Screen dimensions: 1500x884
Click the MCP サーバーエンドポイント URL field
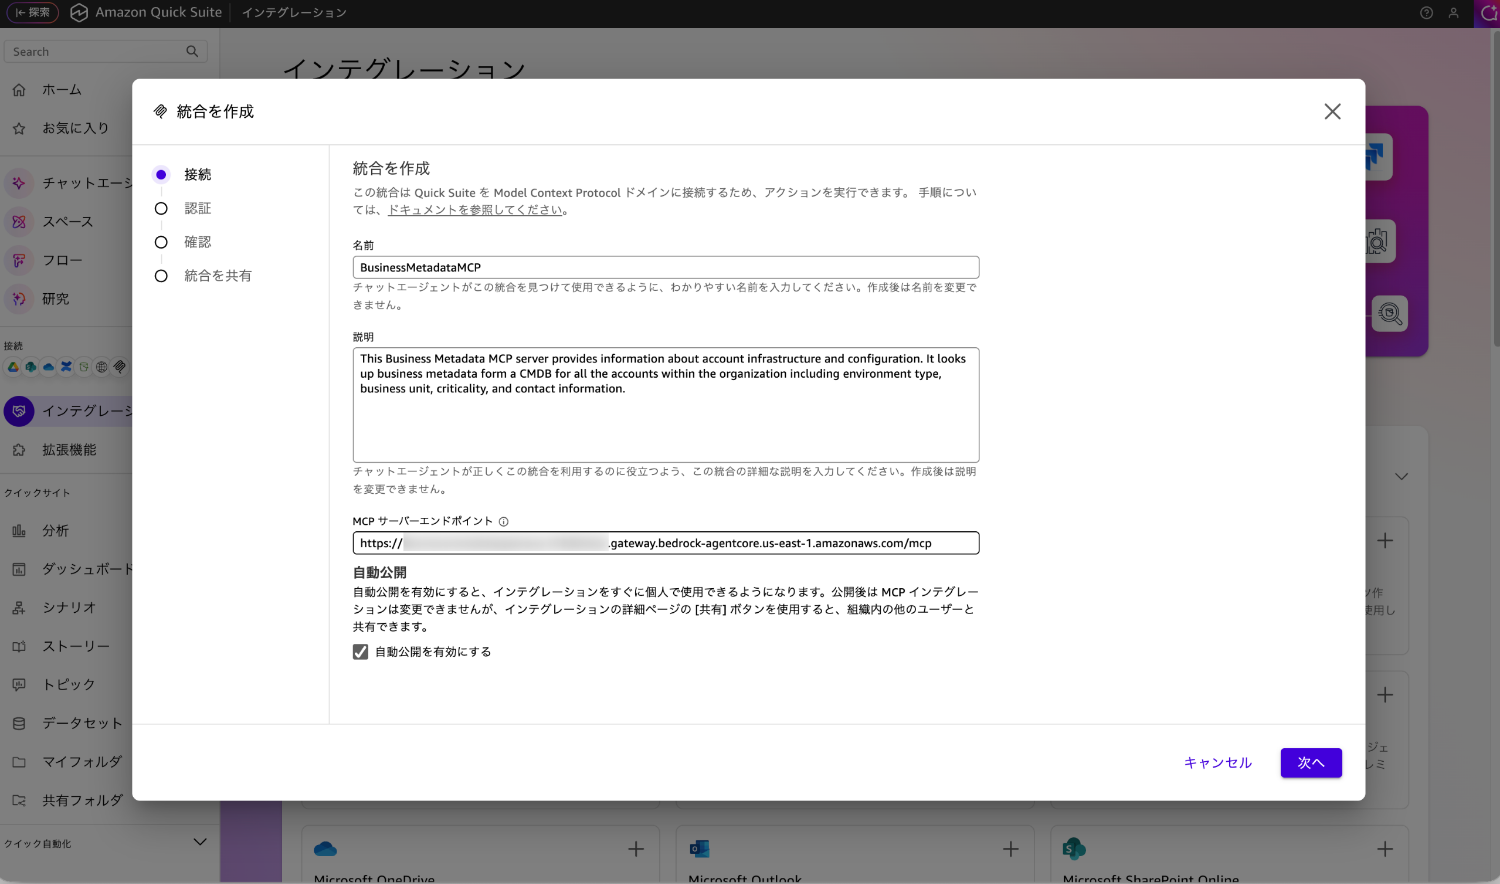(666, 543)
